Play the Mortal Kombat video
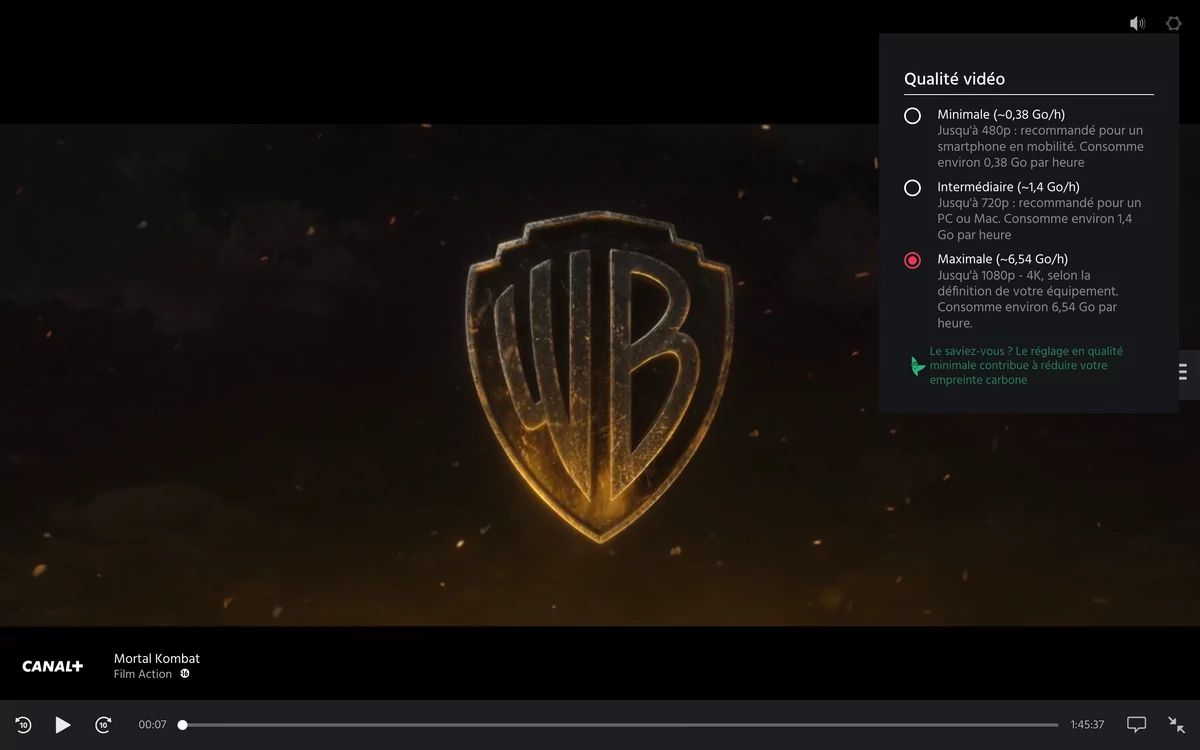 [63, 725]
